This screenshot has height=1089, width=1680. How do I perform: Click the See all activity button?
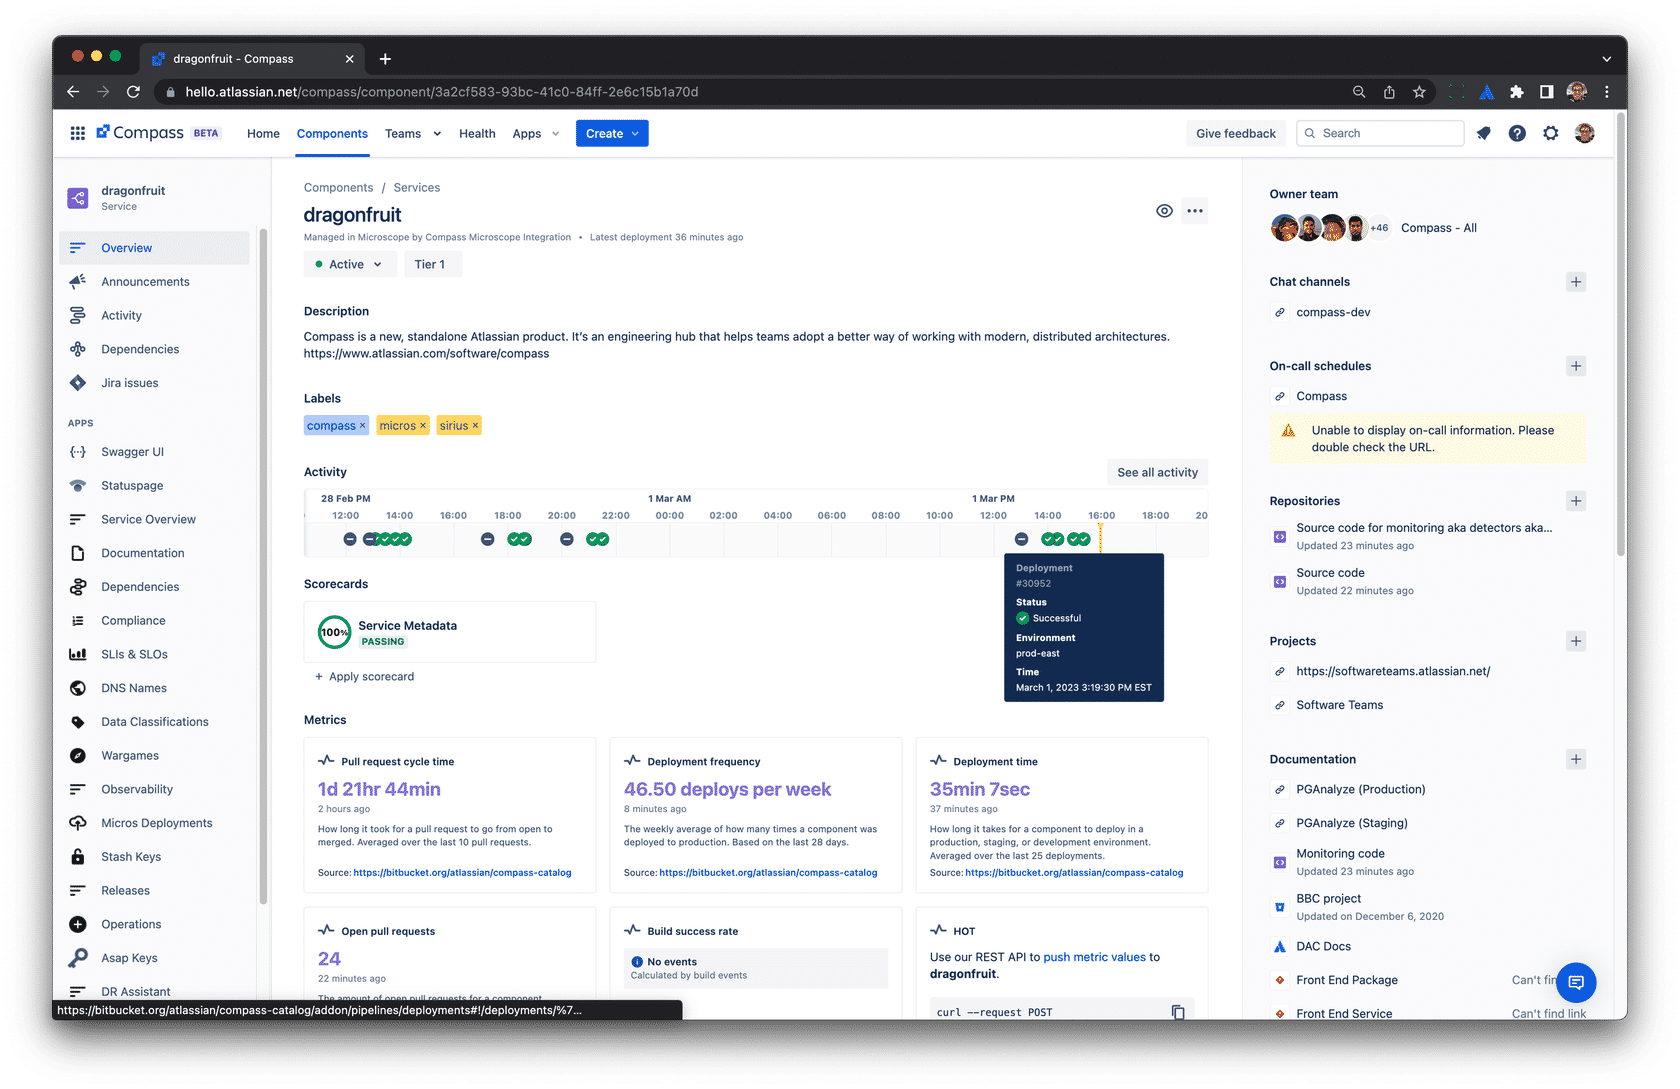pos(1157,472)
